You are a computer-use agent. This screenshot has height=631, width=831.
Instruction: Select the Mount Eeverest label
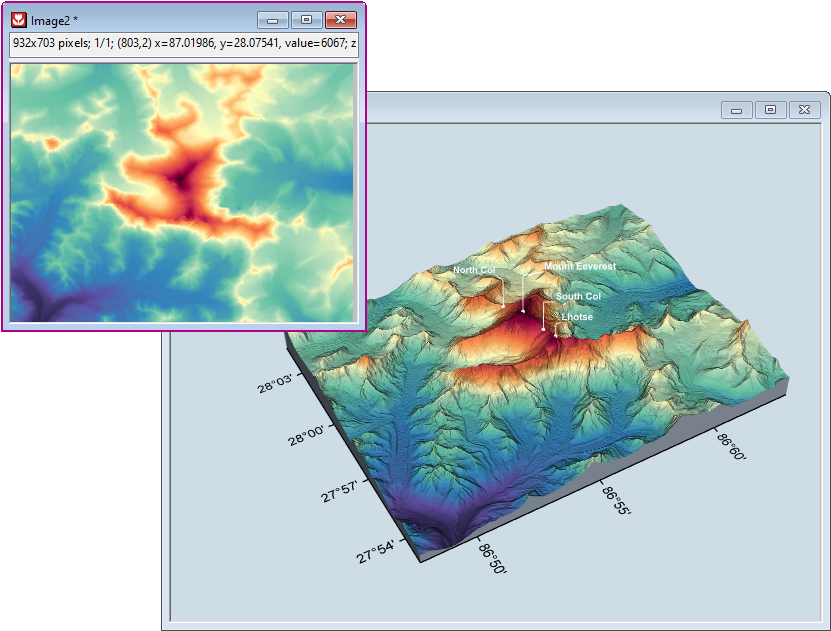coord(580,268)
